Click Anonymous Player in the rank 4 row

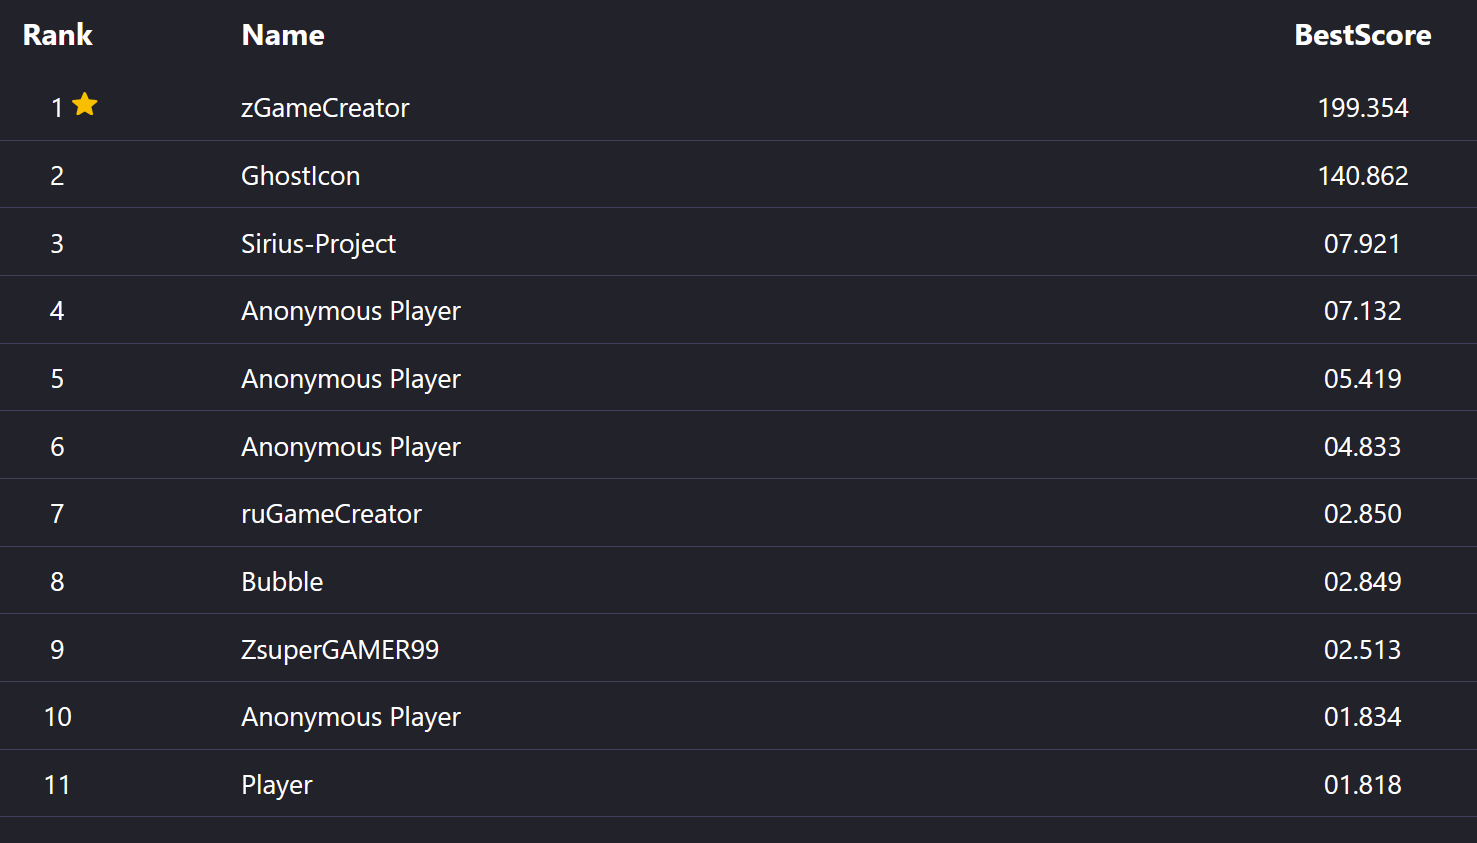tap(350, 311)
